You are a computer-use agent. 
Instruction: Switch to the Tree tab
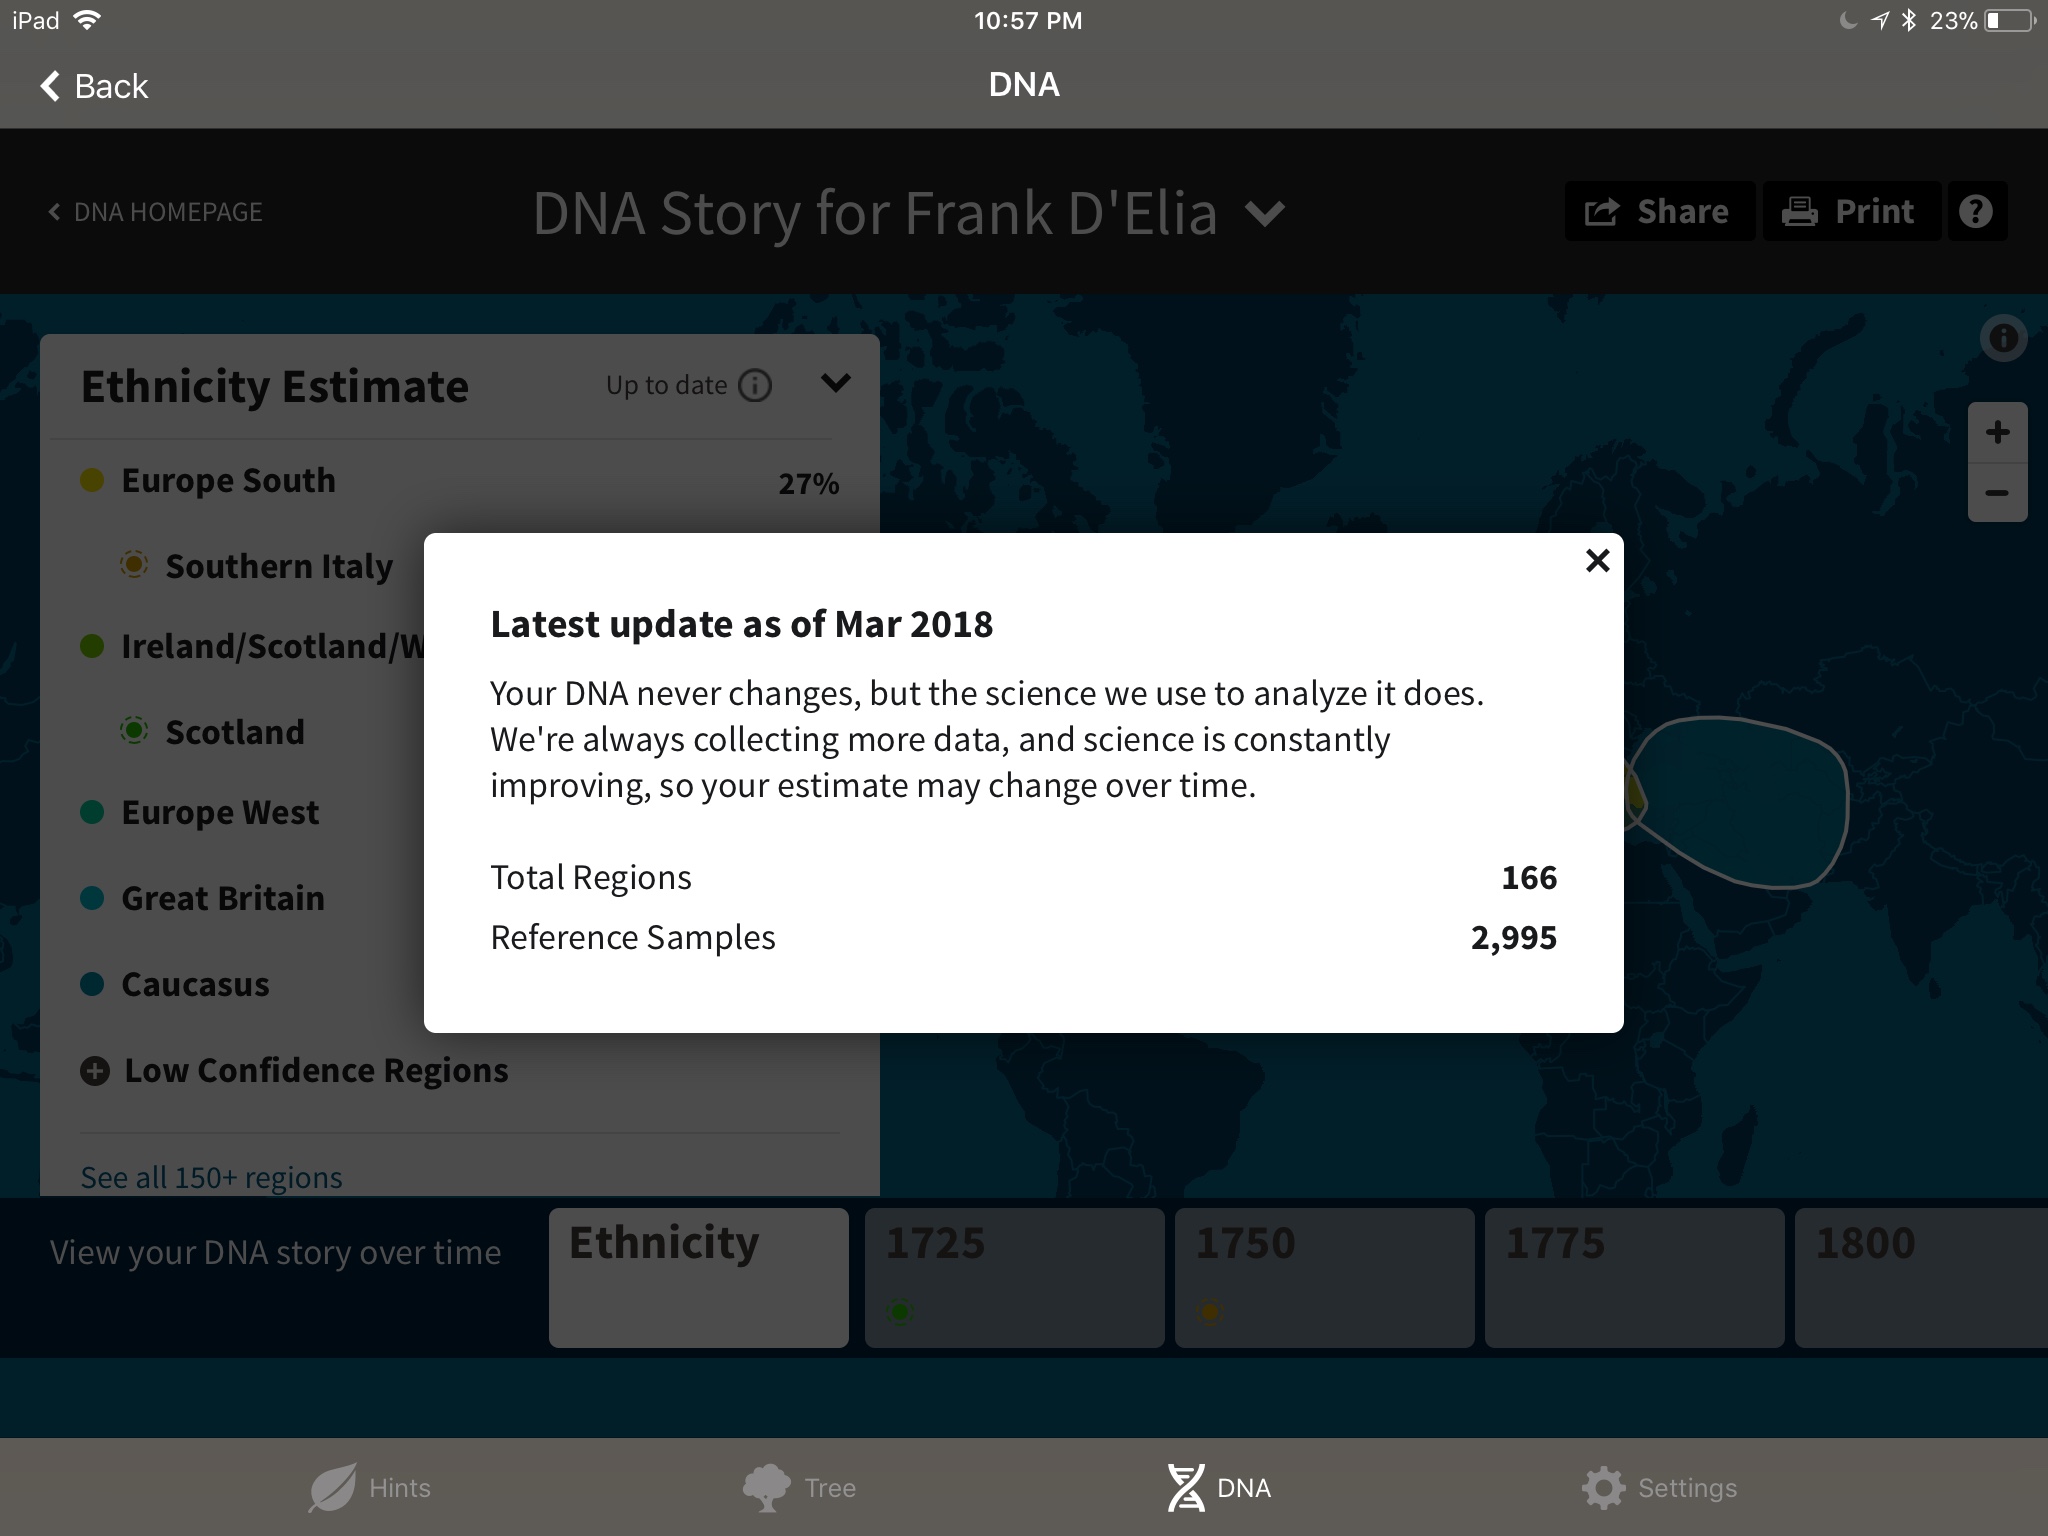799,1488
